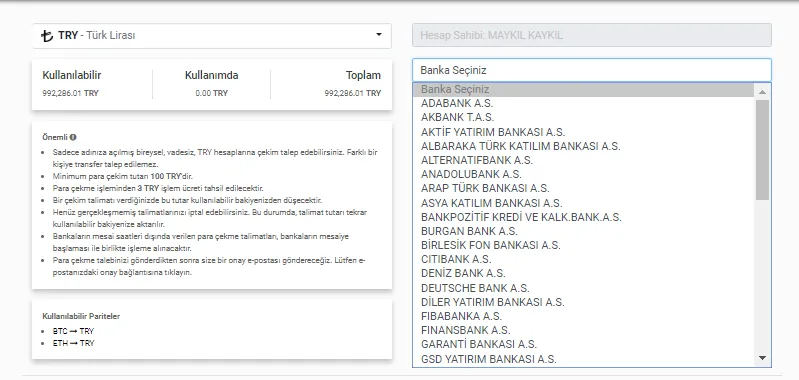Select DEUTSCHE BANK A.S.
Viewport: 799px width, 380px height.
coord(583,288)
